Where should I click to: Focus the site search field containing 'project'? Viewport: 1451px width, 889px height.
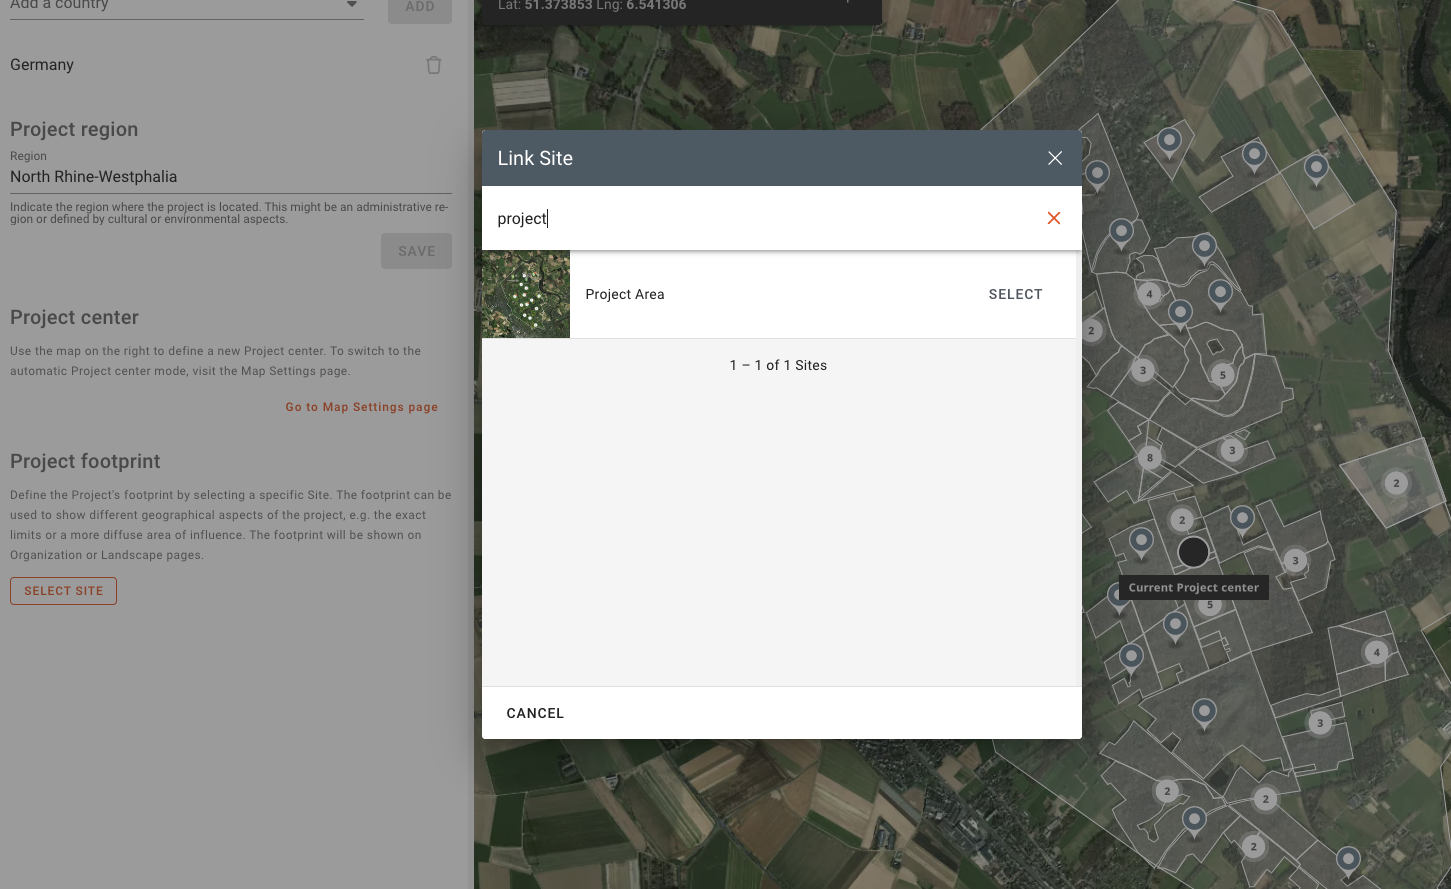(x=760, y=218)
